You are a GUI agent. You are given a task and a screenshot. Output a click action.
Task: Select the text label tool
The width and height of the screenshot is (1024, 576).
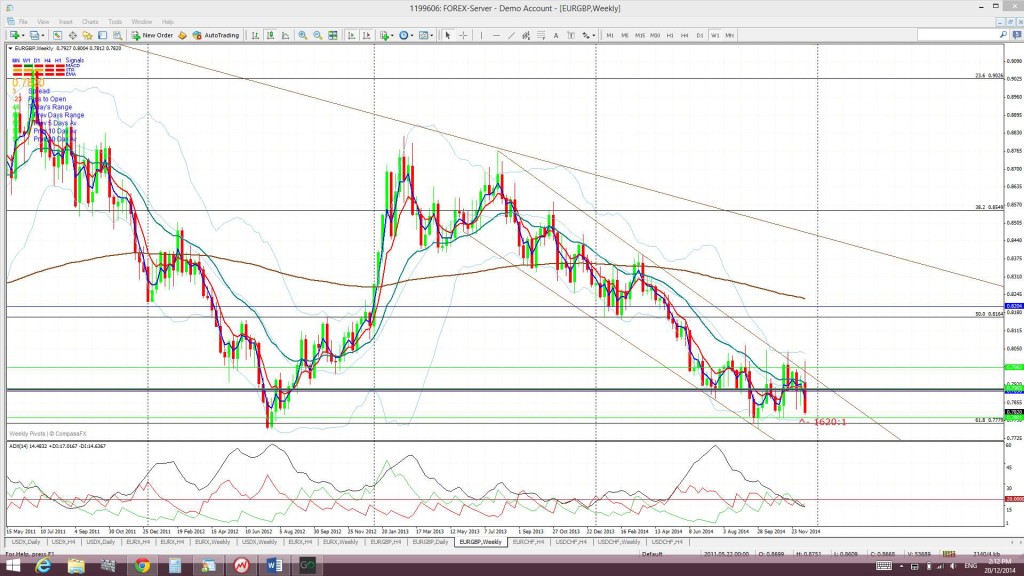pyautogui.click(x=556, y=35)
